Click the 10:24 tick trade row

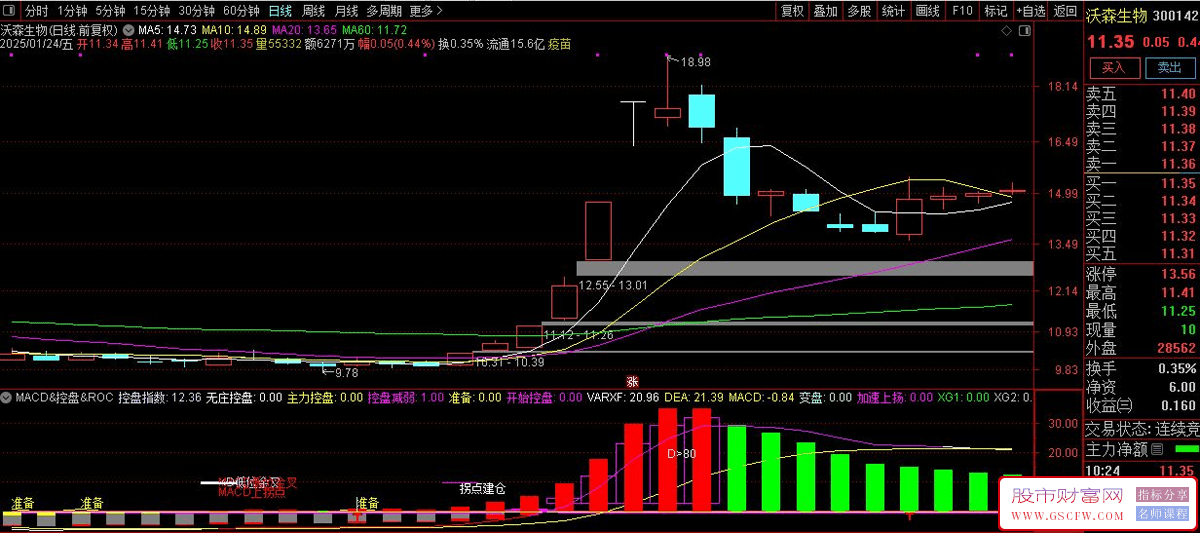click(1142, 469)
